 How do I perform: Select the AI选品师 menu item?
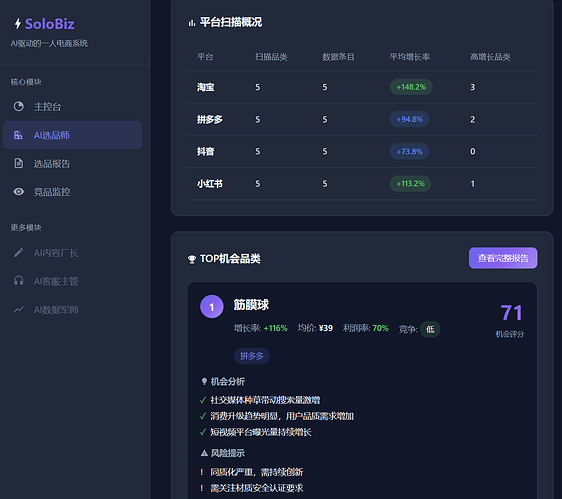click(x=73, y=135)
